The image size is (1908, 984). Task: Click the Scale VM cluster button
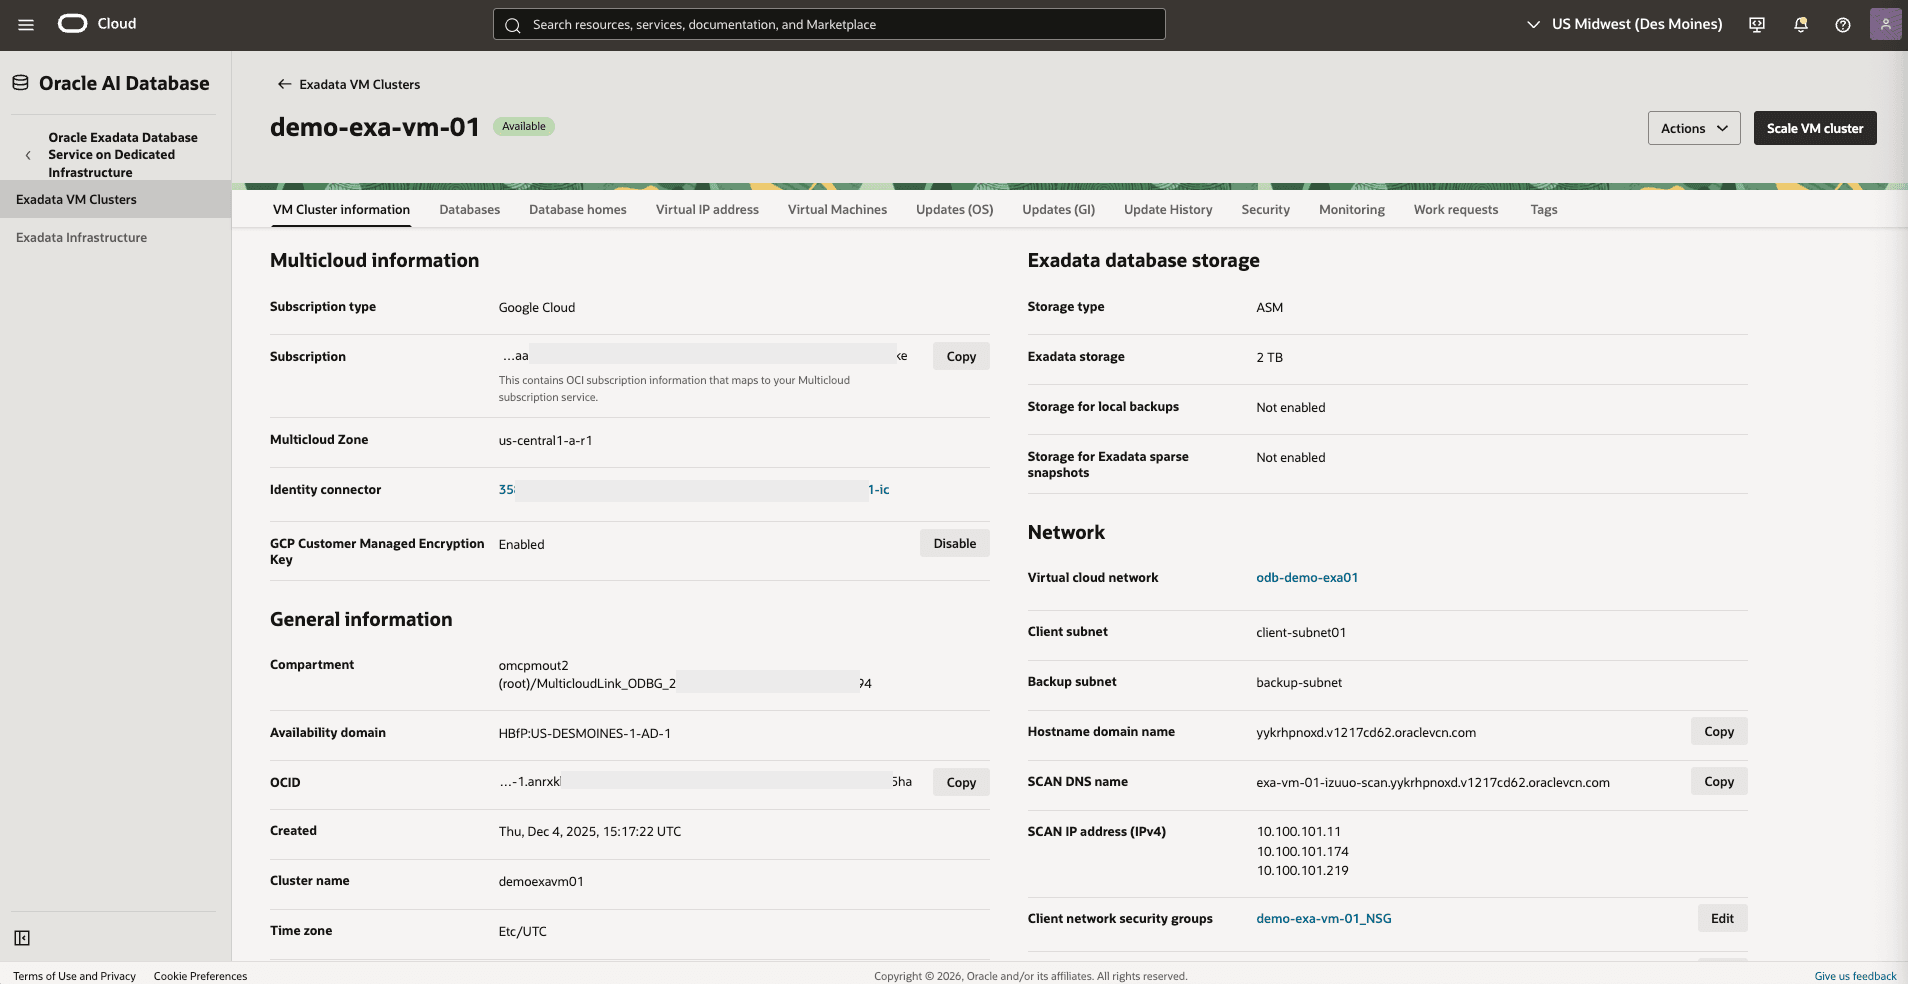tap(1814, 128)
